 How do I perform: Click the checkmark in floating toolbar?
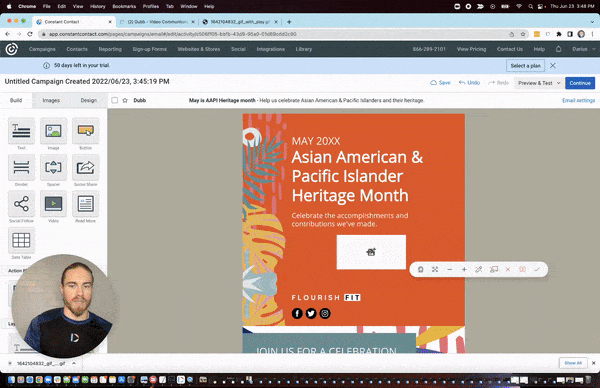537,269
